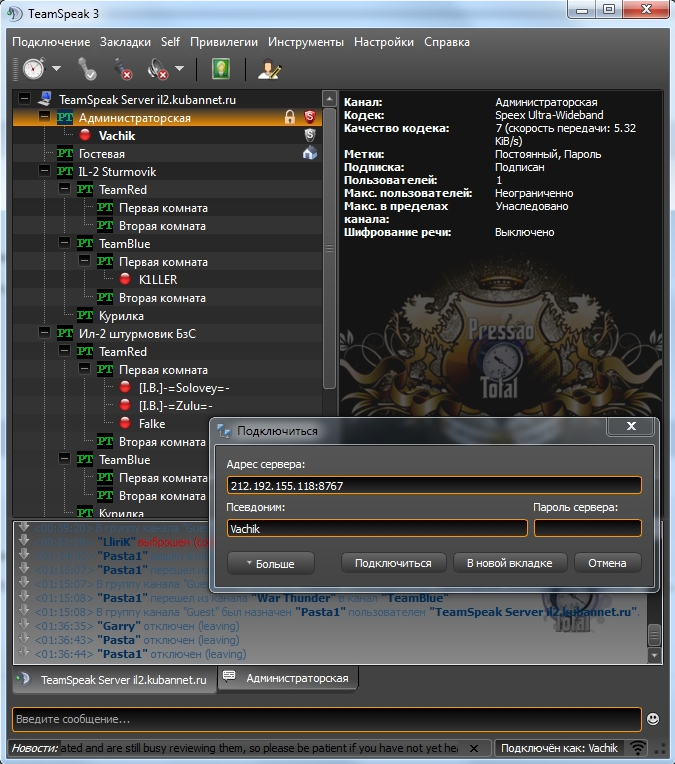Screen dimensions: 675x764
Task: Click the away status clock icon
Action: (33, 69)
